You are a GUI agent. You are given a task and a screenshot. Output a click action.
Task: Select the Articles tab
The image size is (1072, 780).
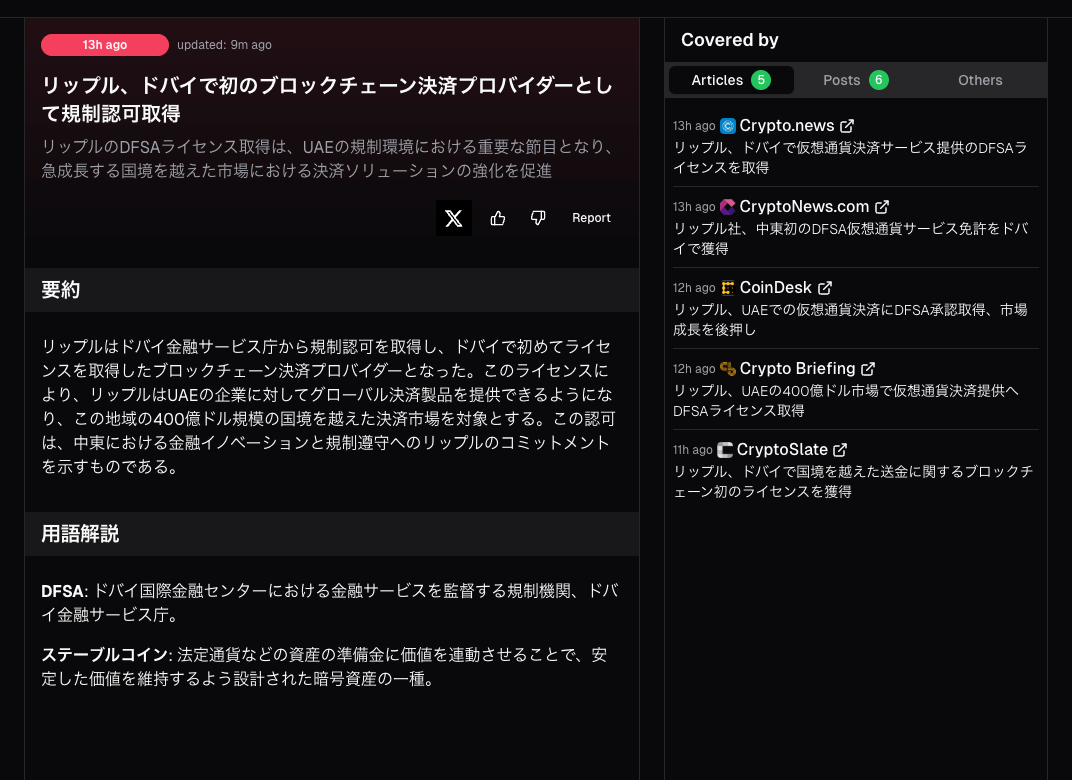pos(719,80)
